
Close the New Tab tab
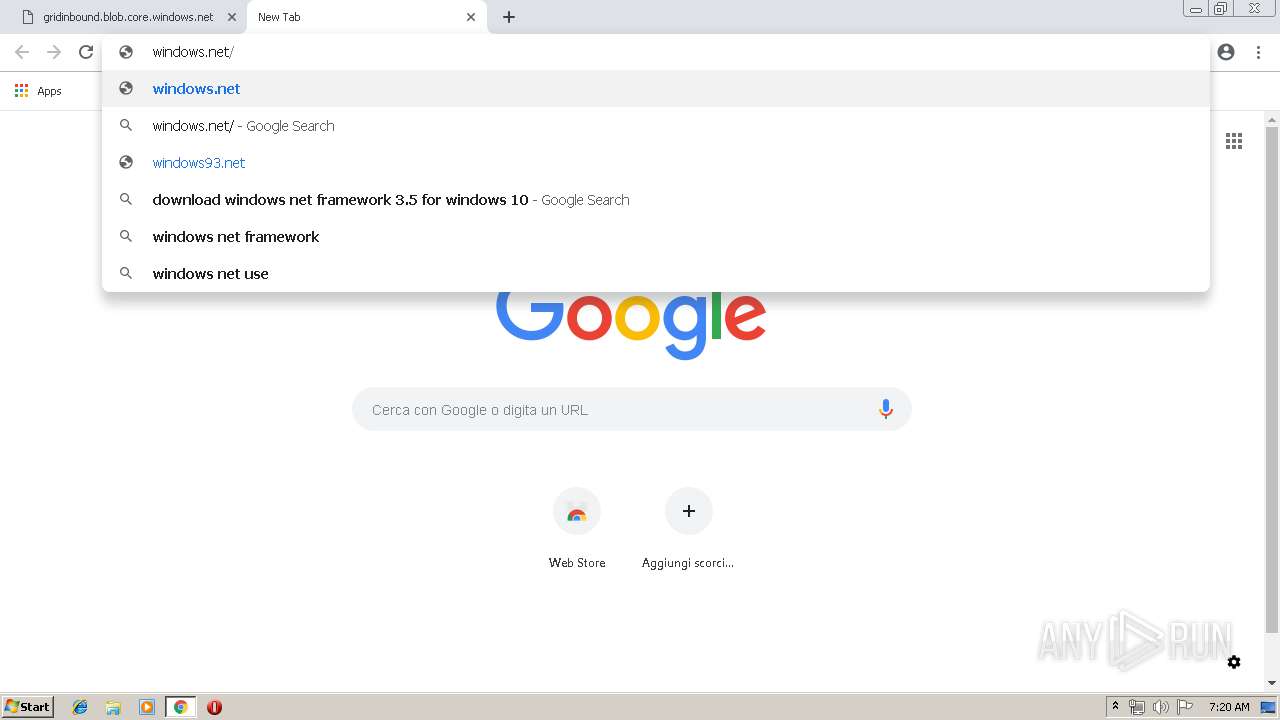[x=471, y=17]
